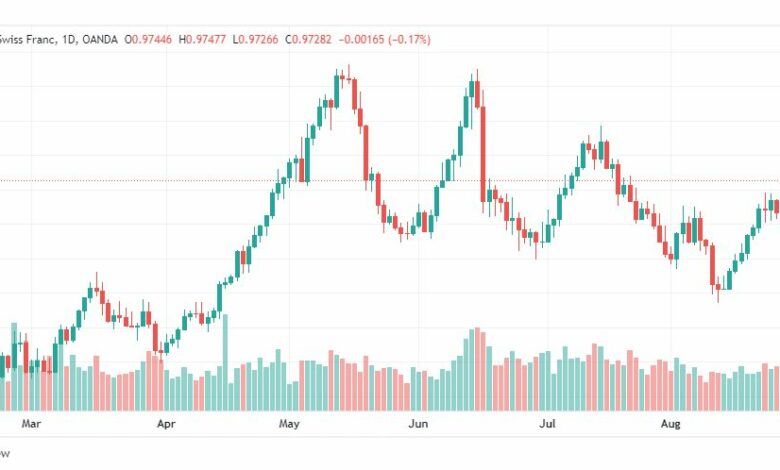The height and width of the screenshot is (470, 780).
Task: Select the low price value 0.97266
Action: point(258,39)
